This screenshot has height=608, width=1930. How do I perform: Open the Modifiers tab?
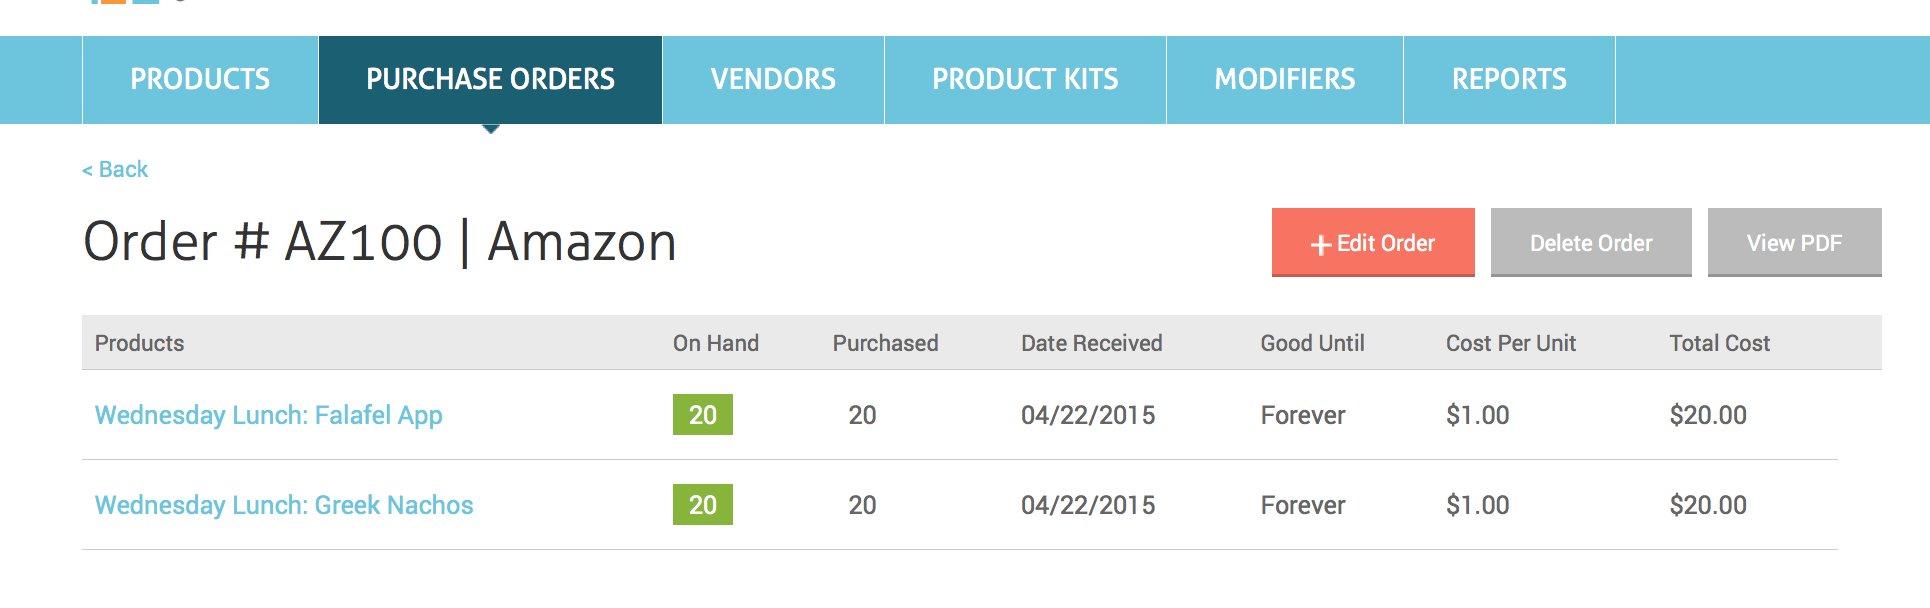[1285, 80]
